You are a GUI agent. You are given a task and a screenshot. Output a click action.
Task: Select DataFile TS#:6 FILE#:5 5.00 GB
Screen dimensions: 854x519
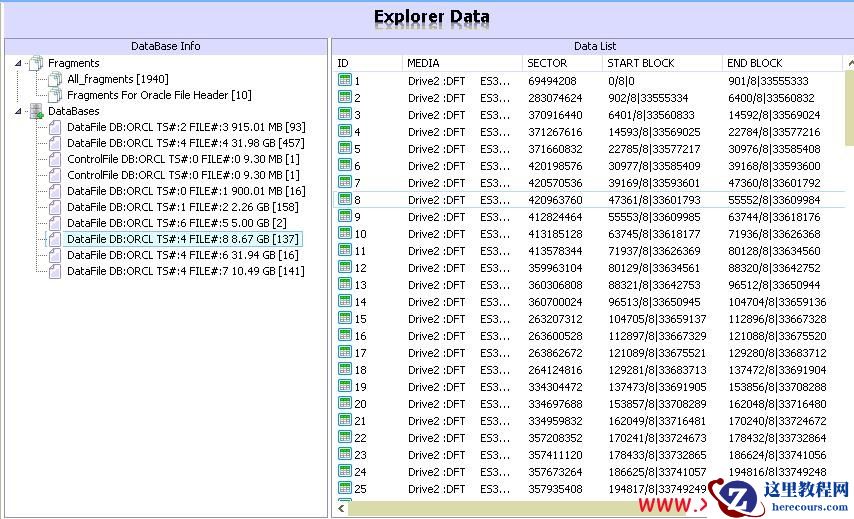coord(176,223)
